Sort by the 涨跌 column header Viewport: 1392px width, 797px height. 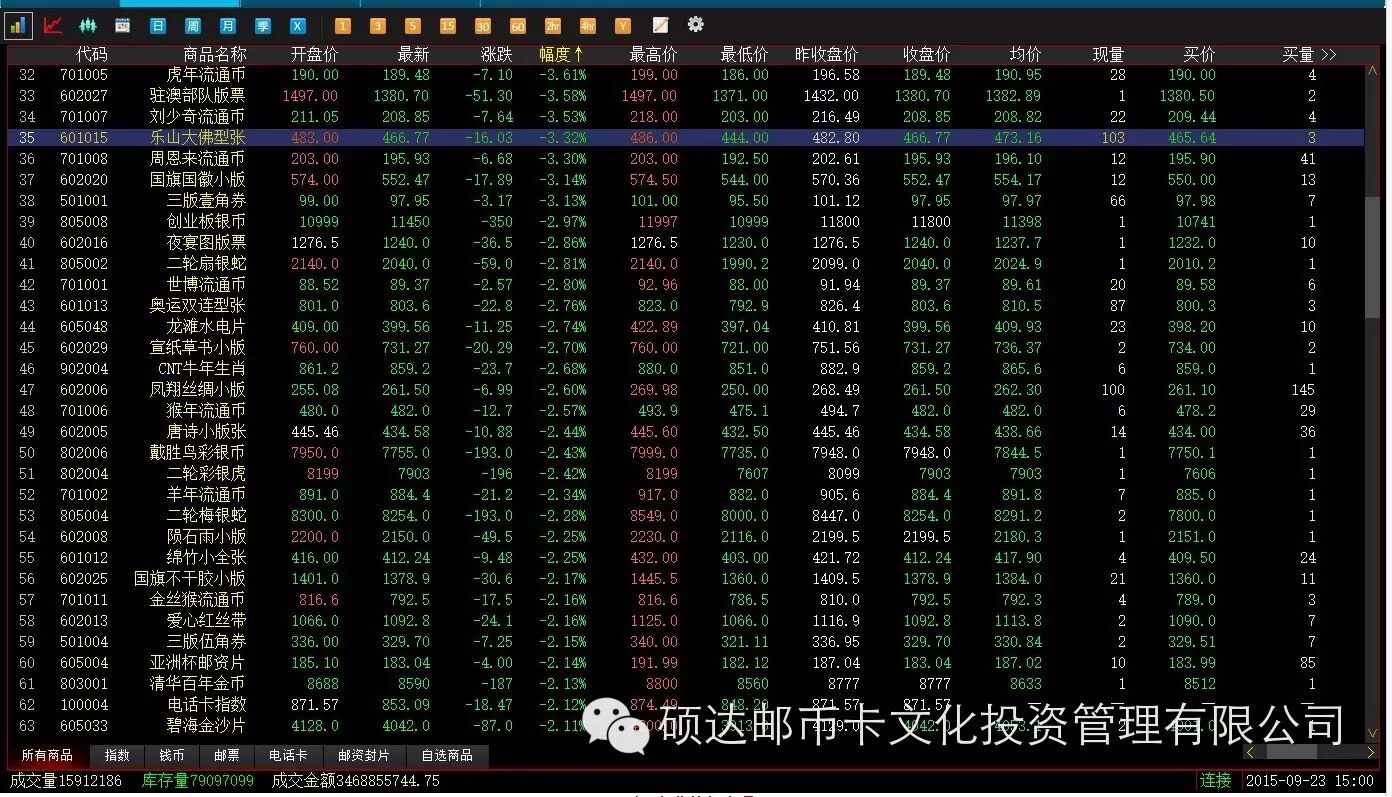click(496, 54)
